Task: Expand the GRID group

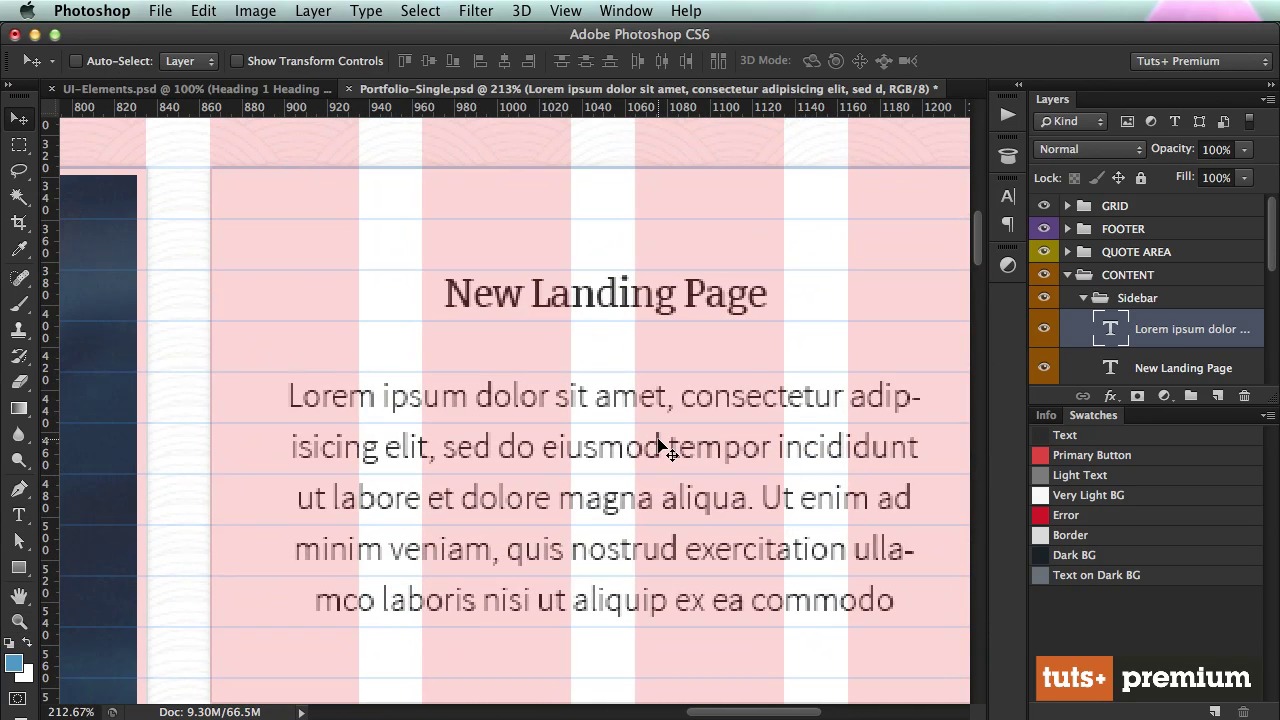Action: [1067, 206]
